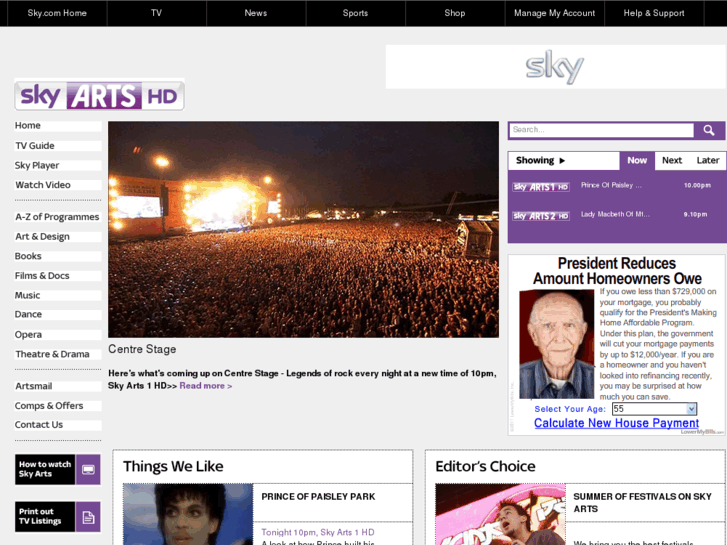This screenshot has height=545, width=727.
Task: Click the document icon beside Print out TV Listings
Action: 88,517
